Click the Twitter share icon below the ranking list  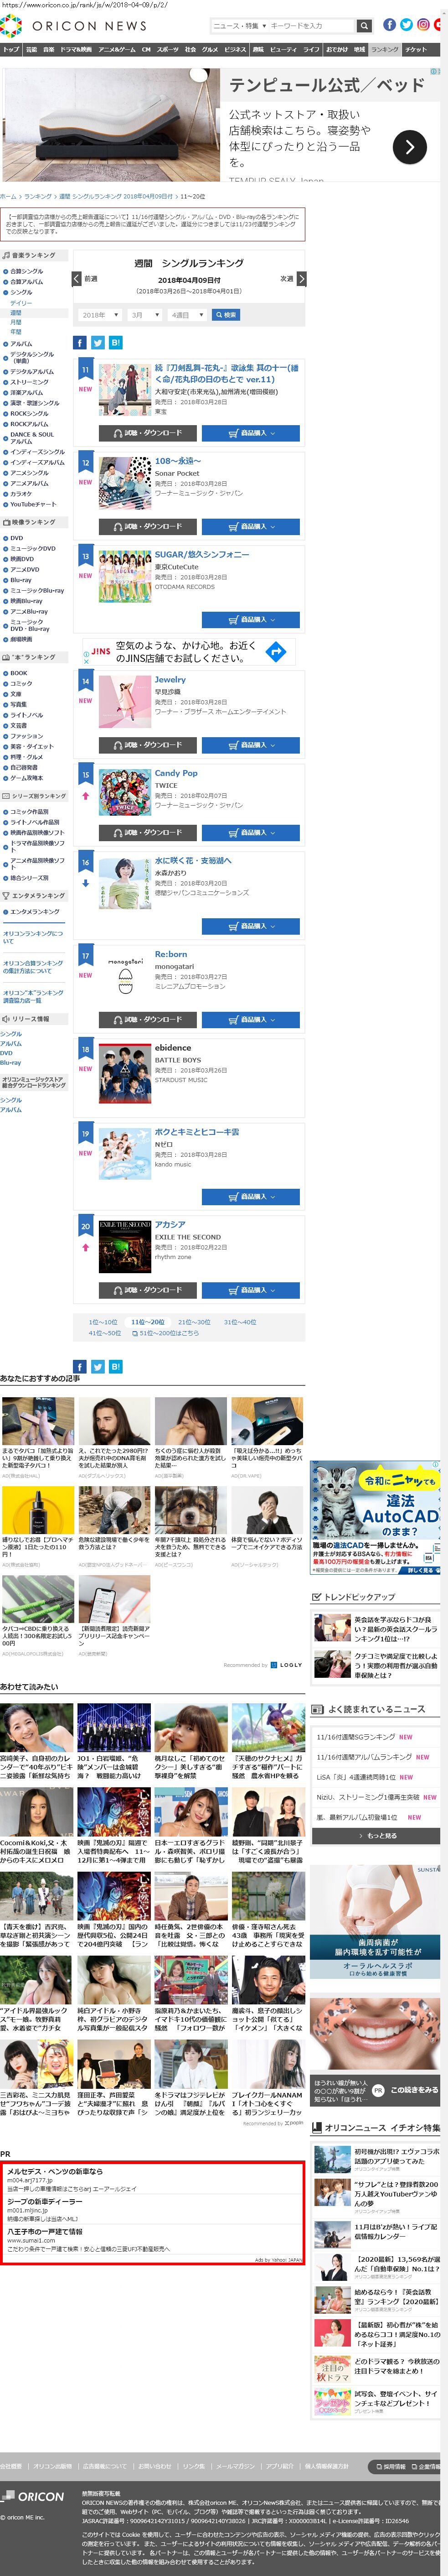coord(98,1367)
